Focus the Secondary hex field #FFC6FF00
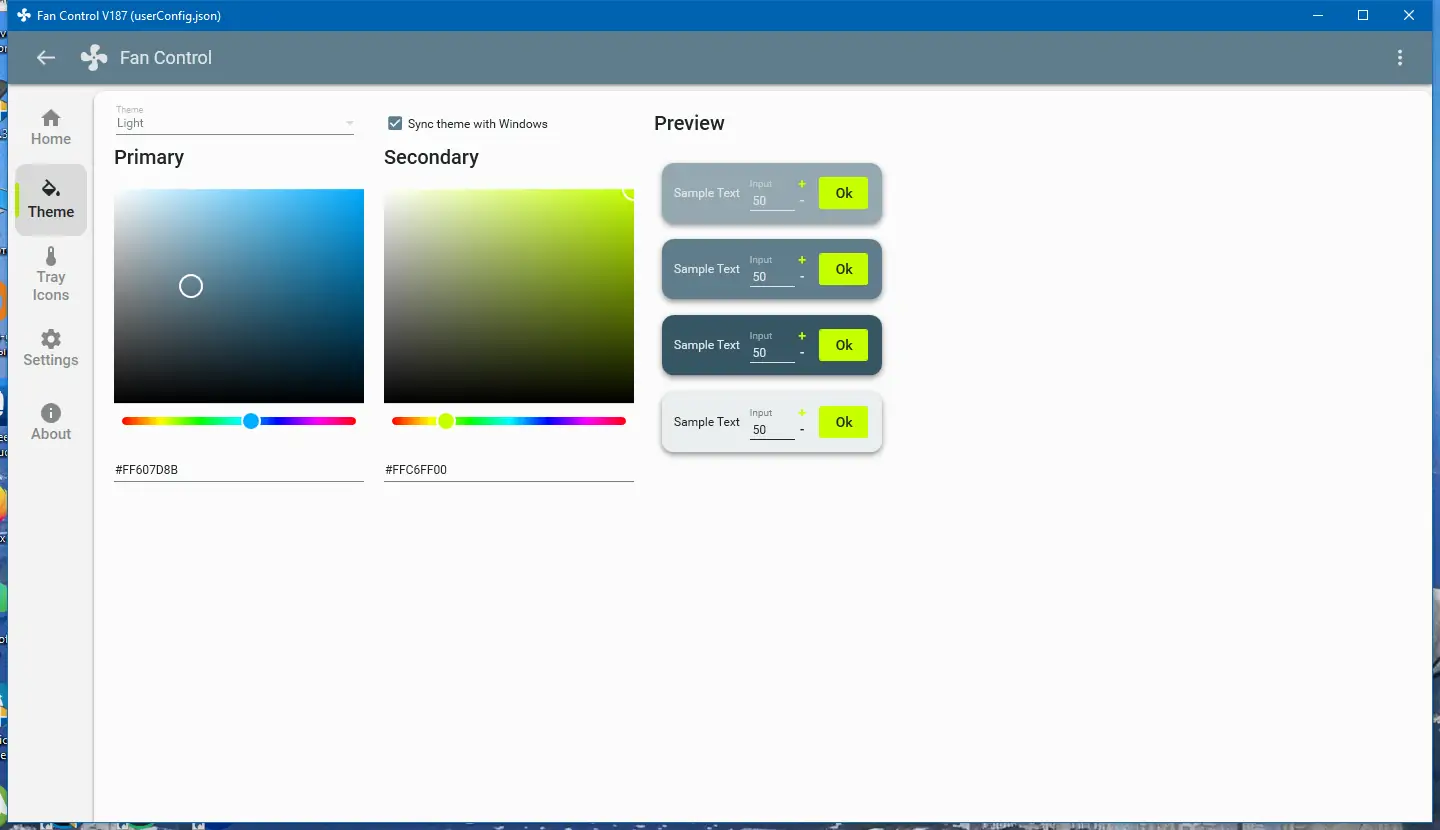 [x=509, y=469]
